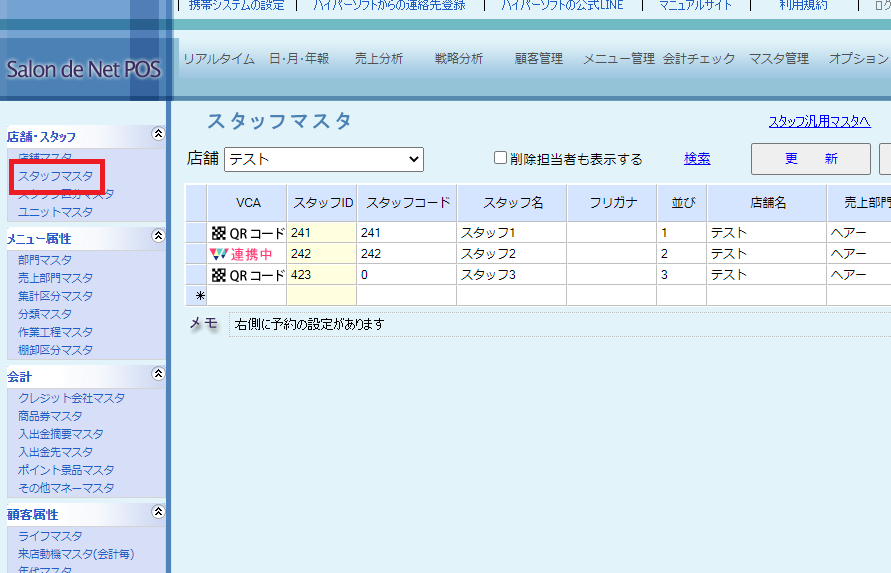Screen dimensions: 891x573
Task: Open the マスタ管理 menu
Action: pyautogui.click(x=779, y=59)
